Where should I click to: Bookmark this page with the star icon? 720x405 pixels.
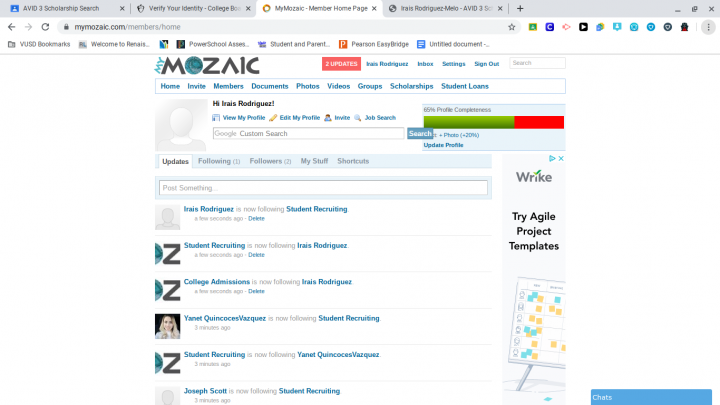tap(512, 27)
